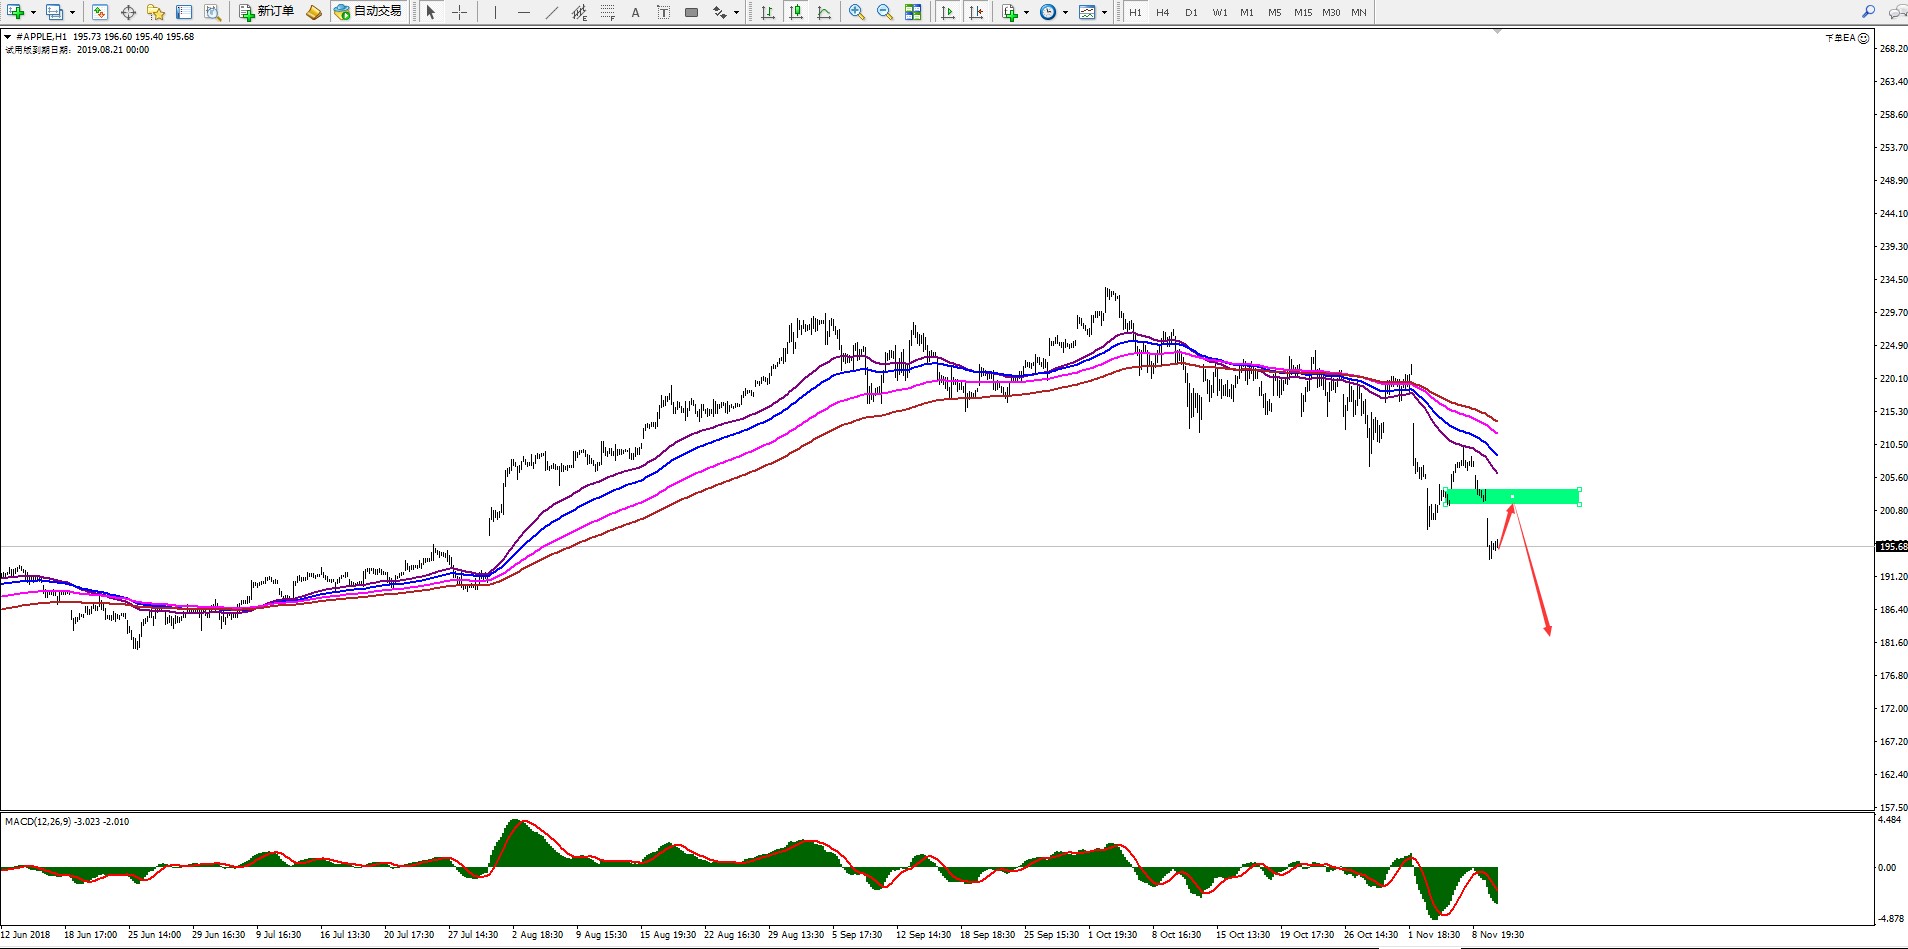Draw a vertical line tool
This screenshot has height=949, width=1908.
point(495,12)
